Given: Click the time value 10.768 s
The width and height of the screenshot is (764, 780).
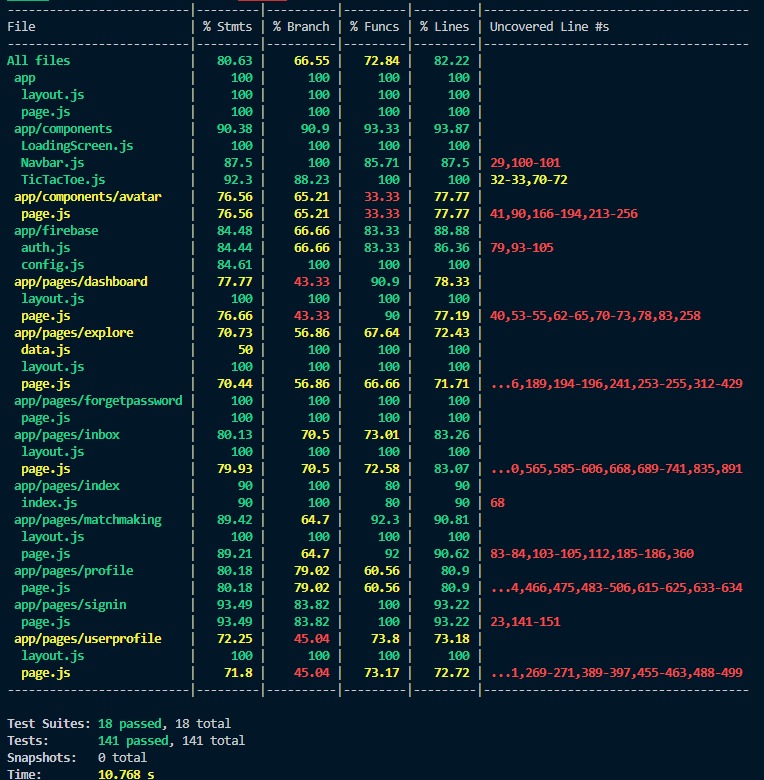Looking at the screenshot, I should click(x=126, y=774).
